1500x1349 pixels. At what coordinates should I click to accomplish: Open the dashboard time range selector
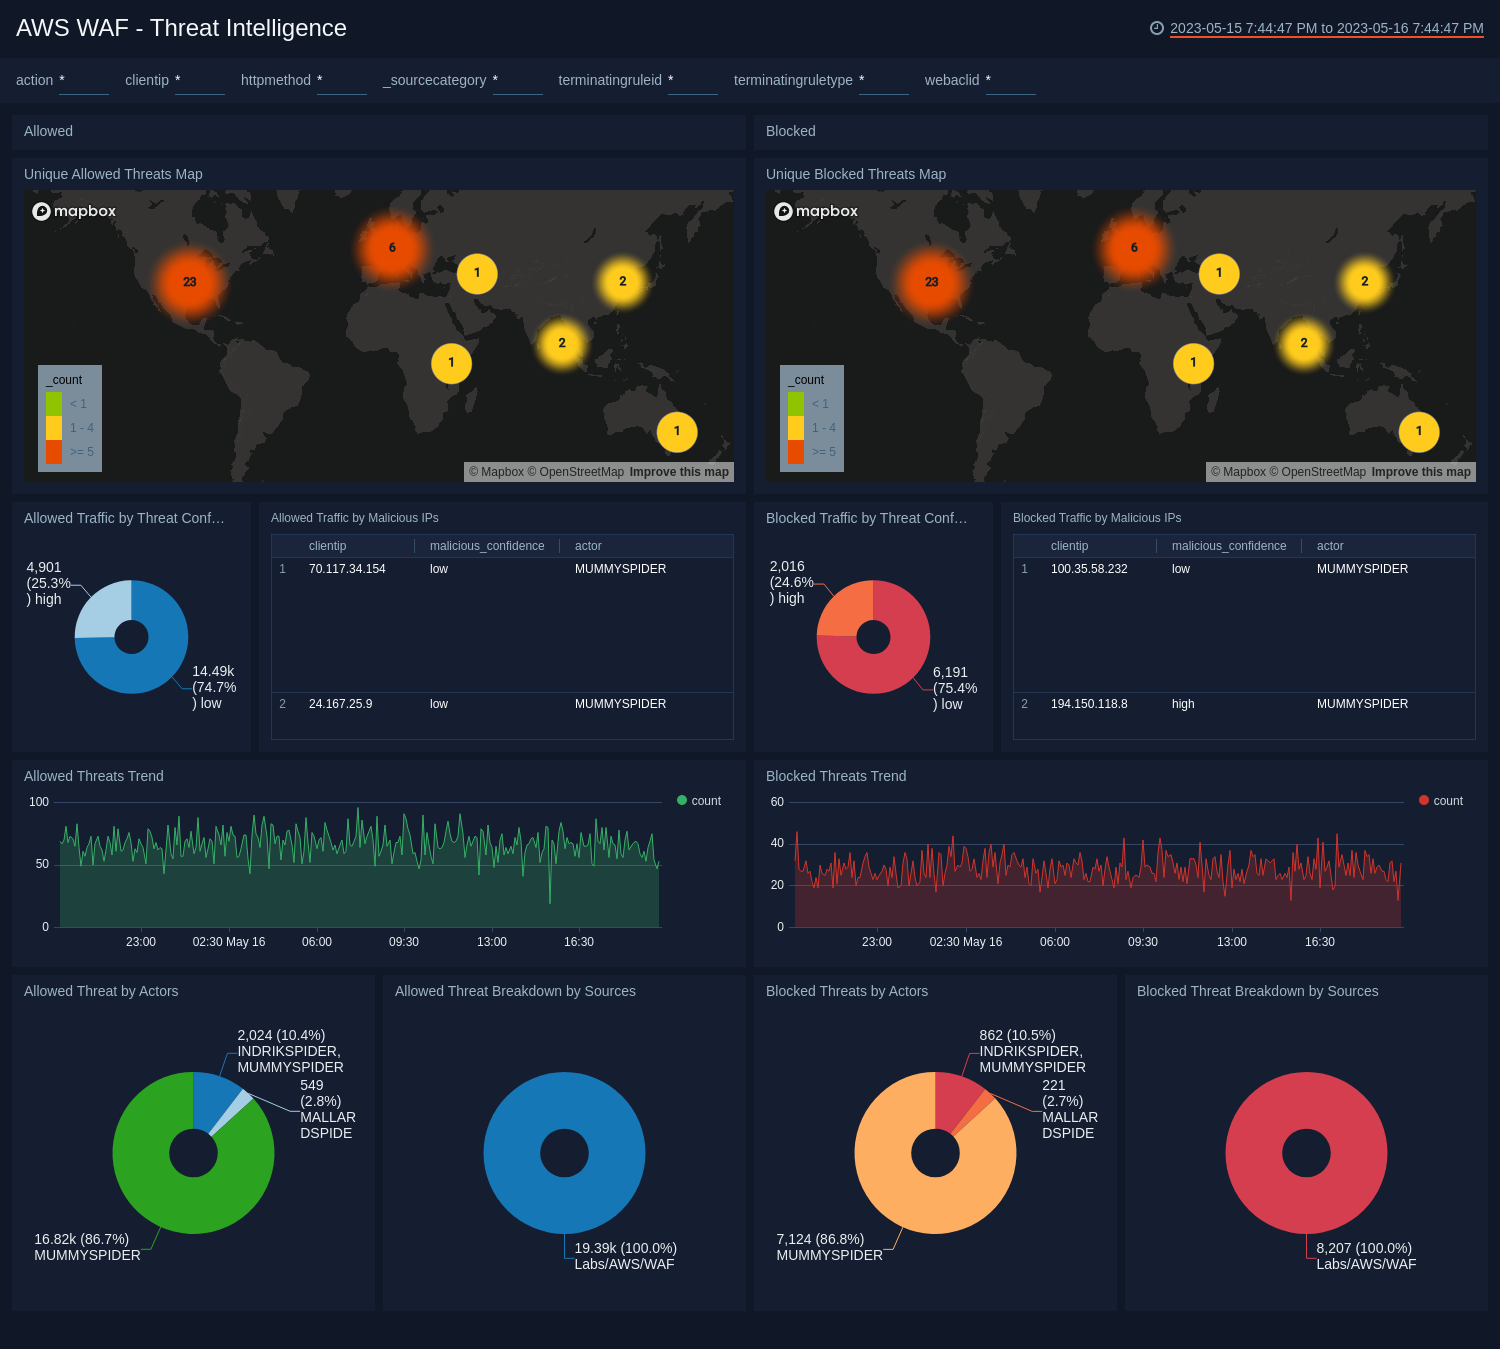tap(1326, 28)
